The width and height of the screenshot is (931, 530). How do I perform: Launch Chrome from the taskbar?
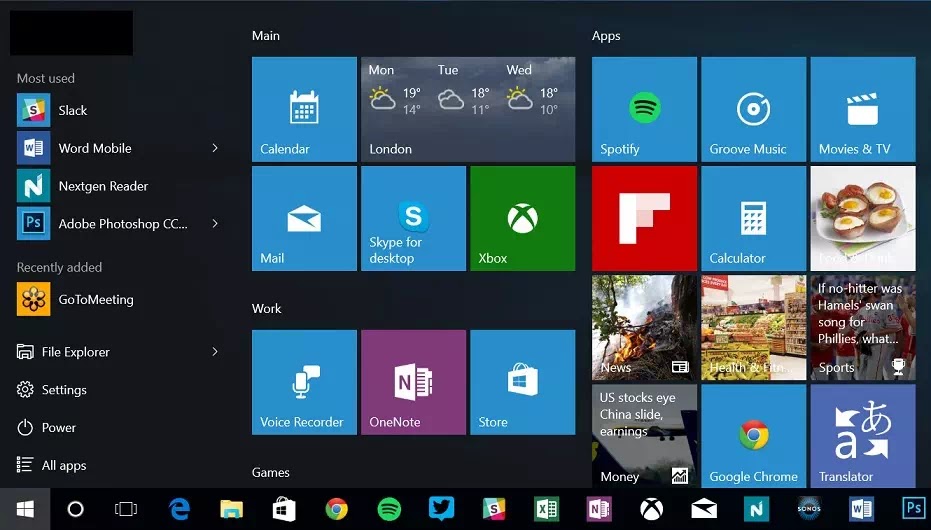point(337,509)
